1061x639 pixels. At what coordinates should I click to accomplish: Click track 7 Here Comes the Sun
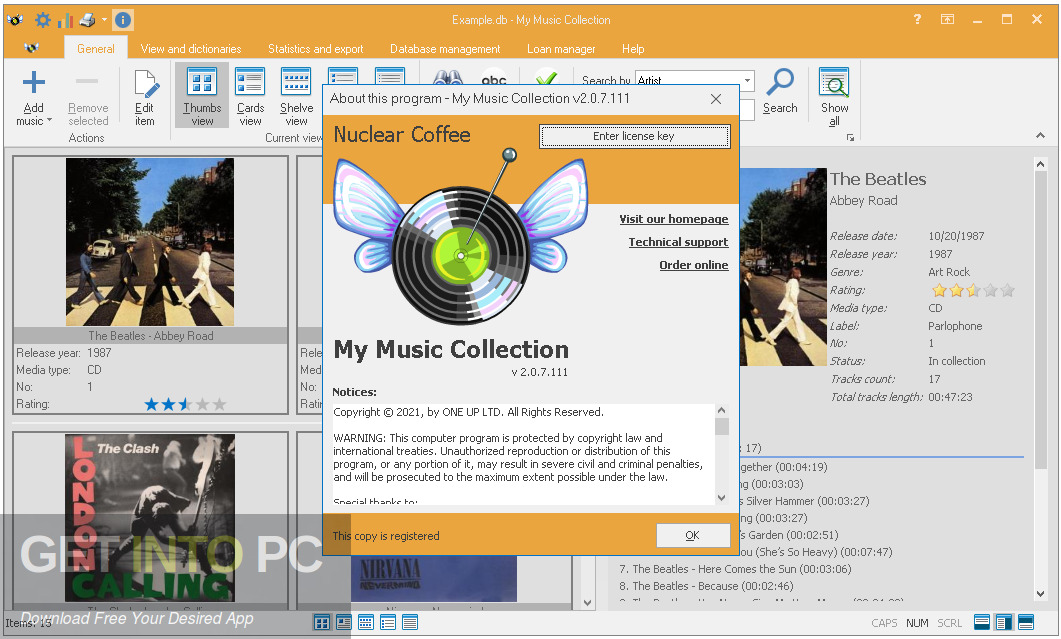point(735,569)
